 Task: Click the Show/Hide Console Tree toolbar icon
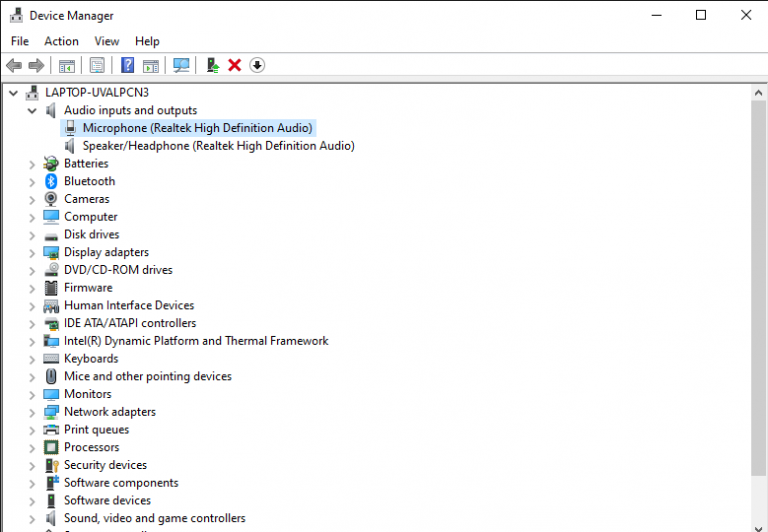point(67,65)
